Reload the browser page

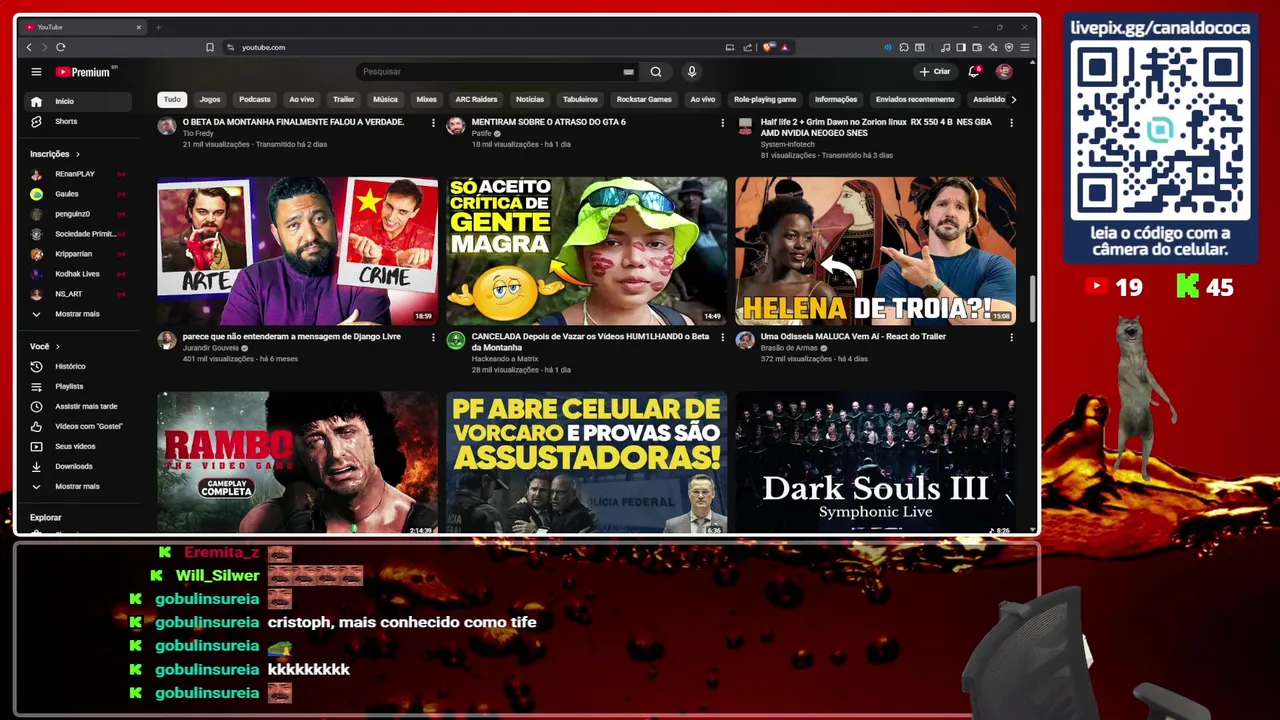(61, 47)
